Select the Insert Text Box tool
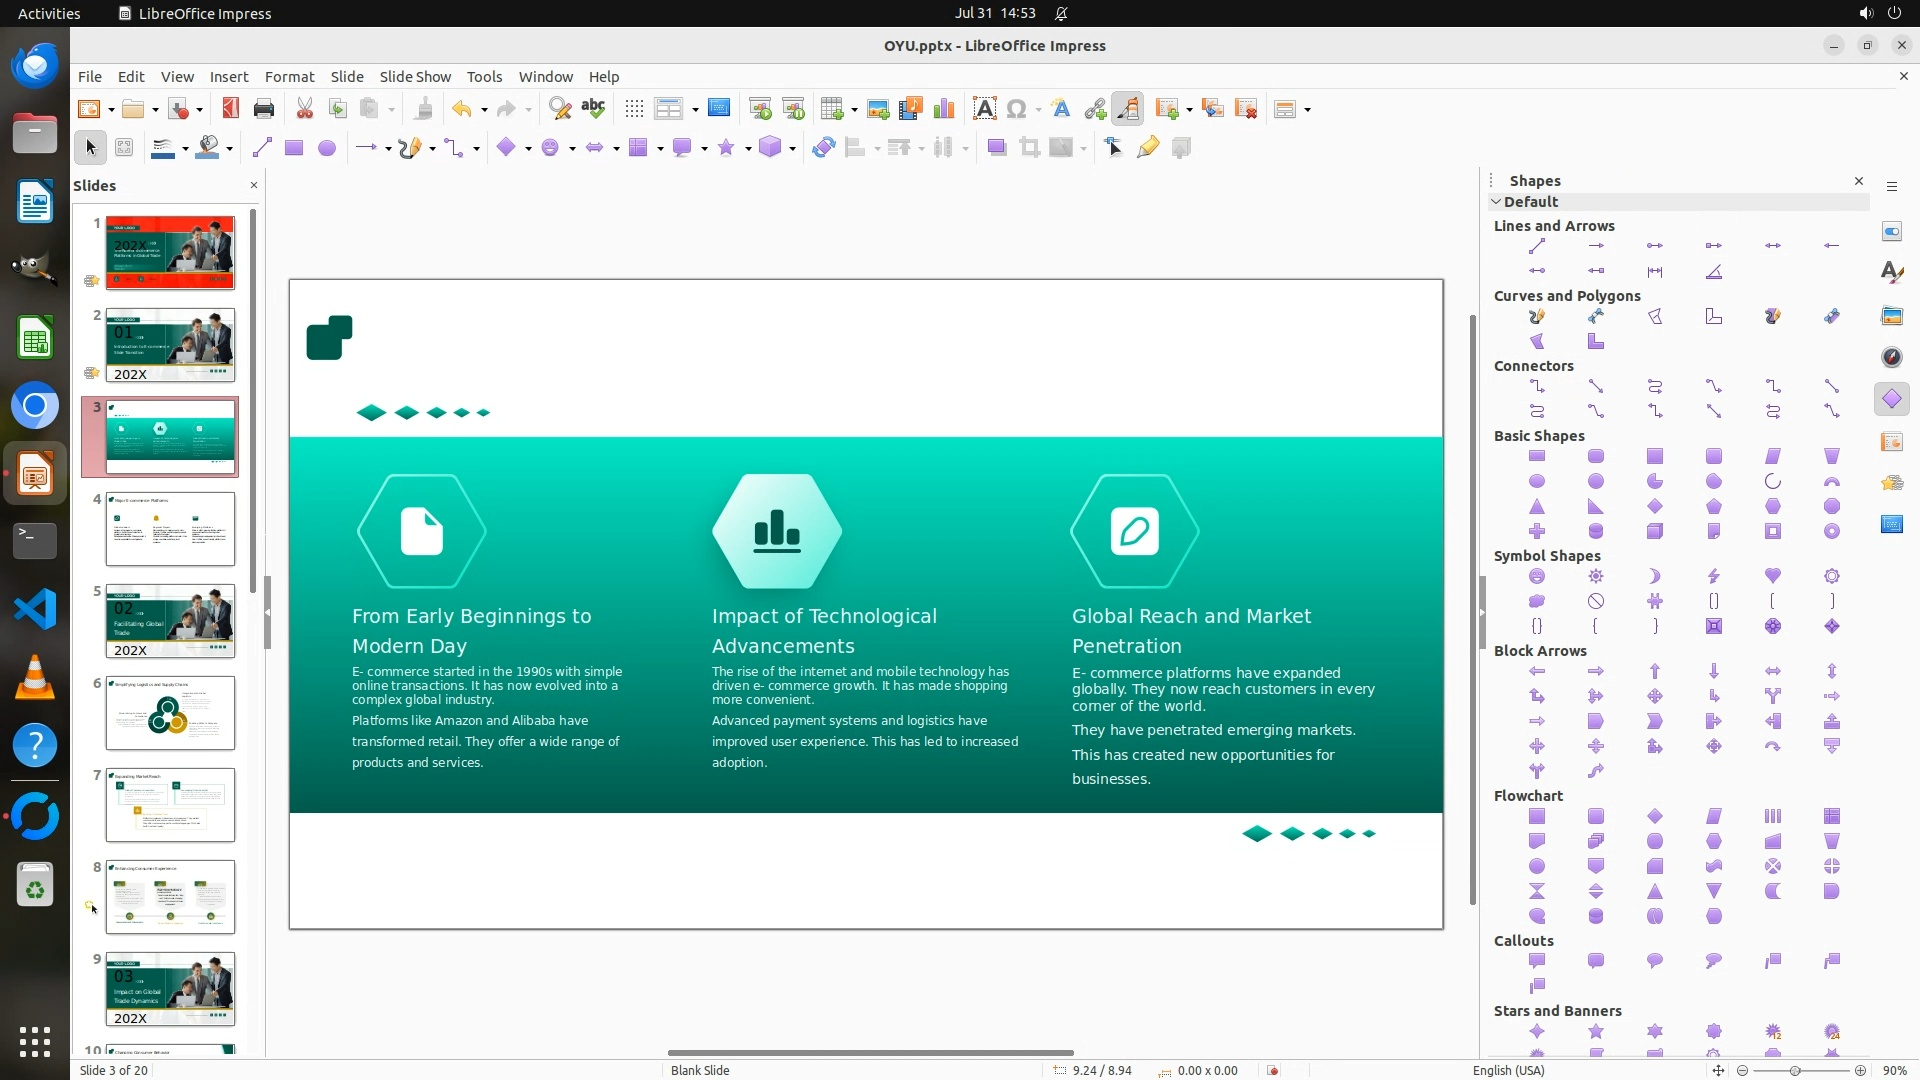This screenshot has height=1080, width=1920. pyautogui.click(x=984, y=109)
